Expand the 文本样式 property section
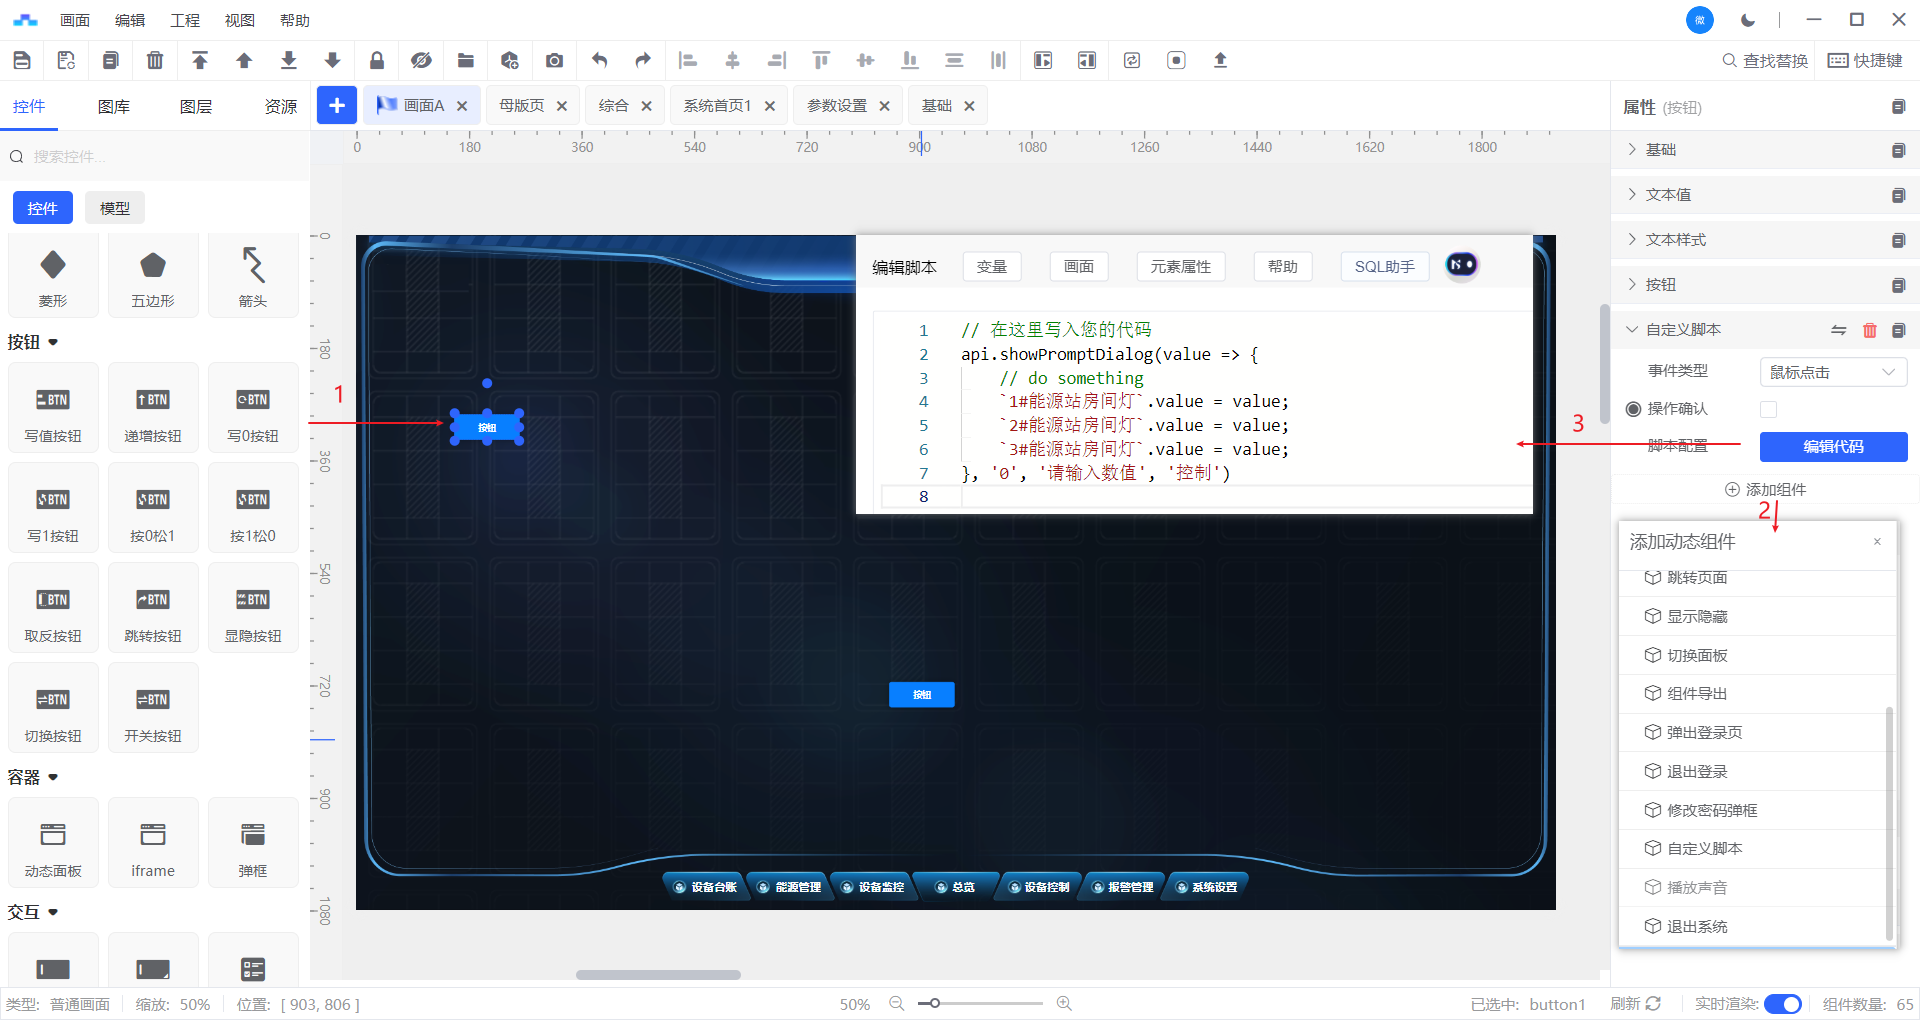1920x1020 pixels. [1675, 240]
